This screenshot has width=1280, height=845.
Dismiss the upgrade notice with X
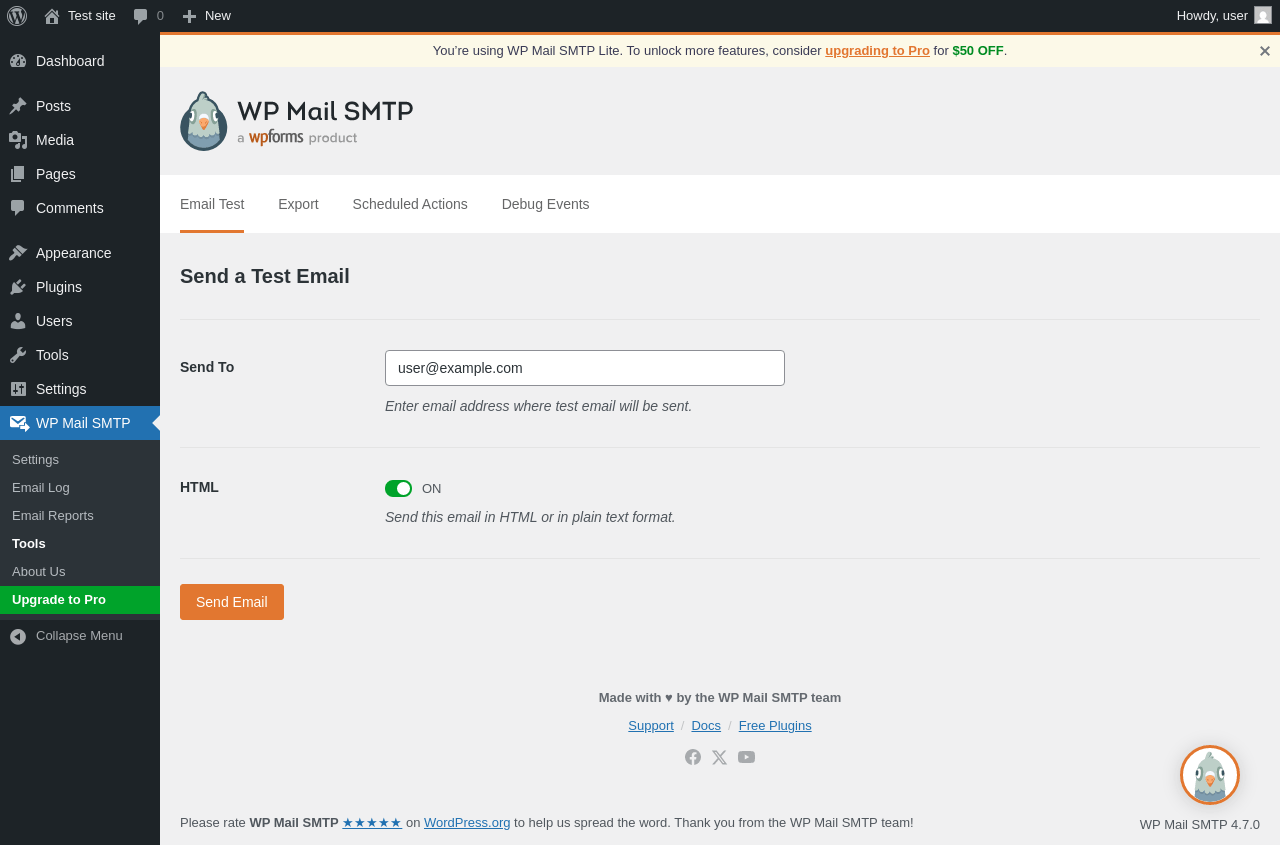(x=1264, y=51)
